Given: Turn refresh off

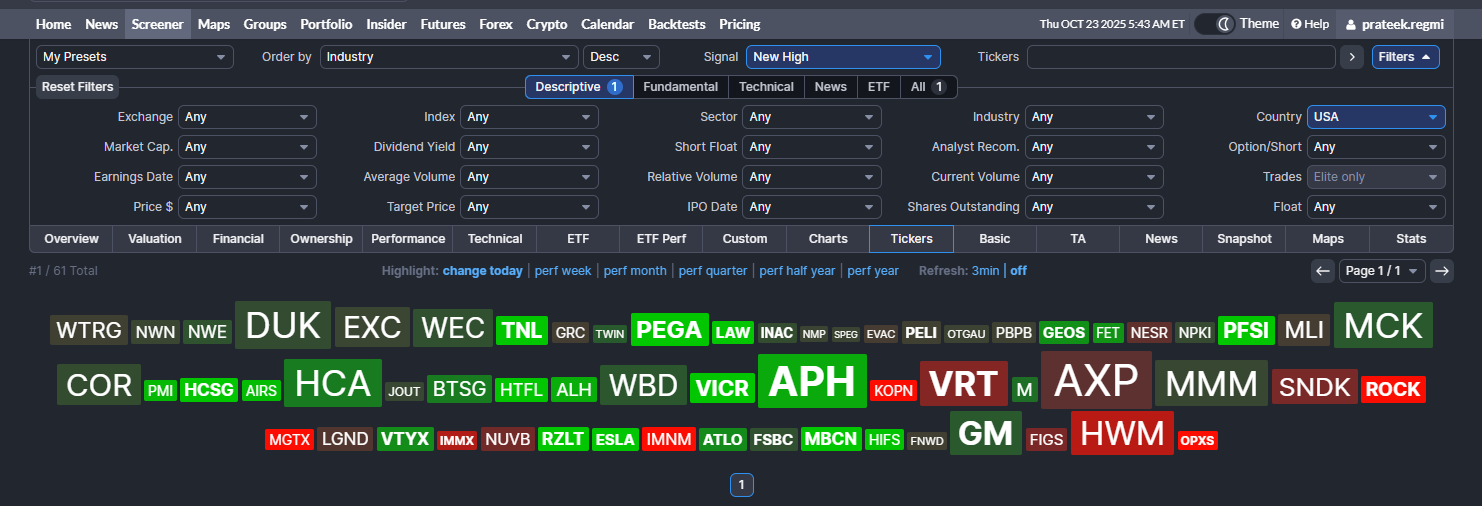Looking at the screenshot, I should [x=1018, y=271].
